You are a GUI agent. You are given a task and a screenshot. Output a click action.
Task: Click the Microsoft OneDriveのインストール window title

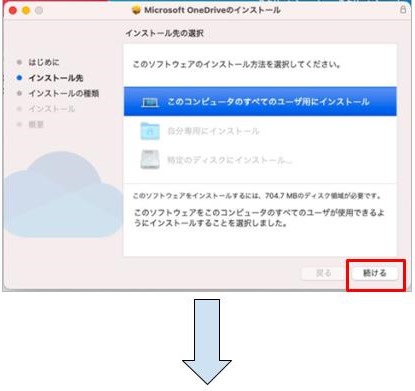pos(212,10)
